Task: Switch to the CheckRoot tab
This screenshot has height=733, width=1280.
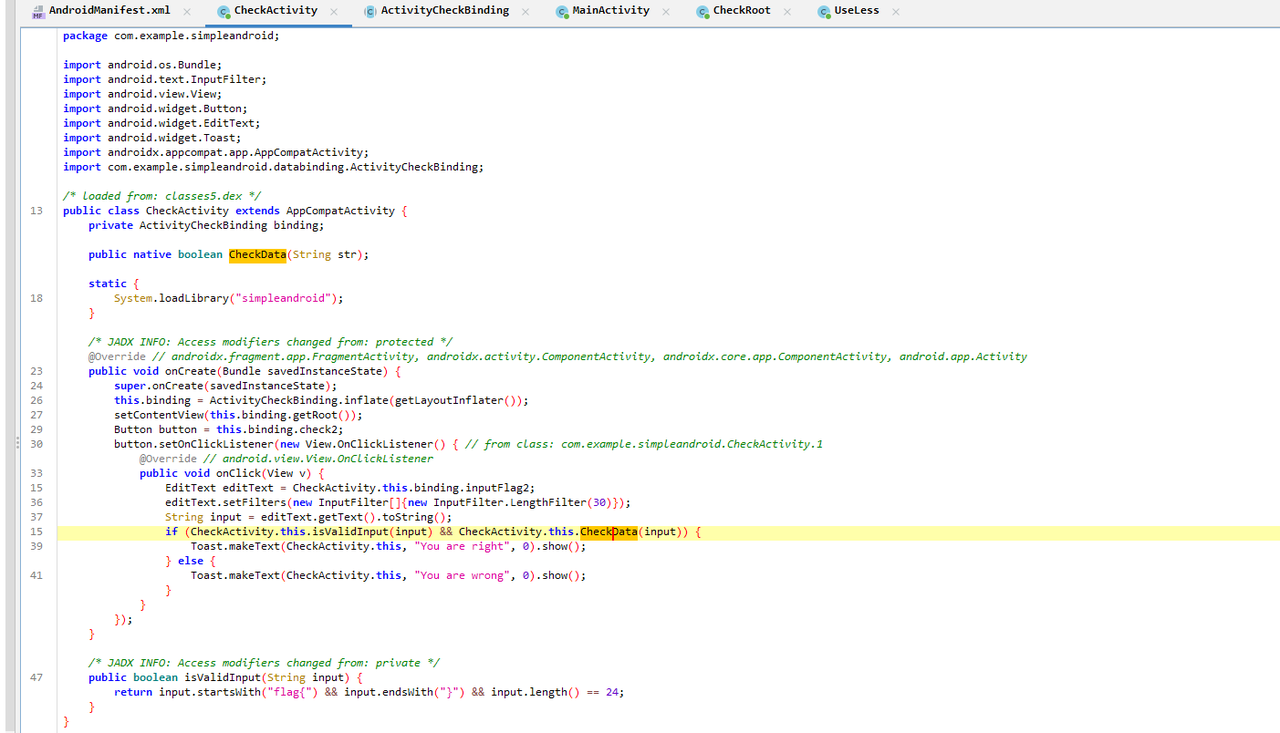Action: pyautogui.click(x=741, y=11)
